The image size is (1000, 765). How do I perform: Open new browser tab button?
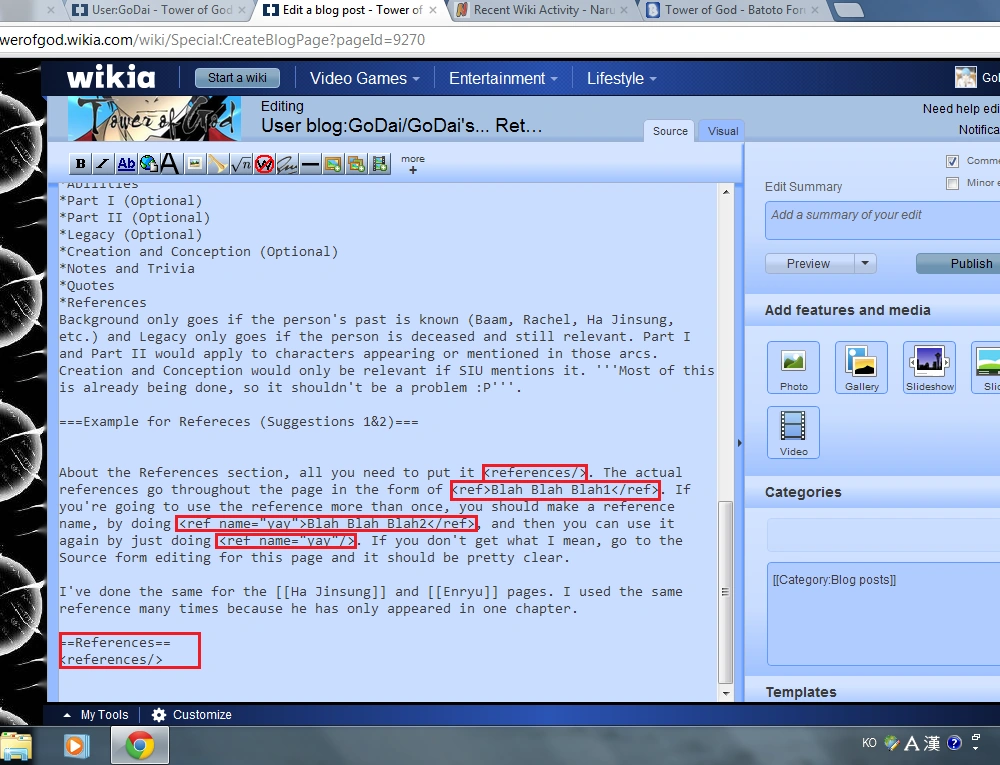(849, 10)
